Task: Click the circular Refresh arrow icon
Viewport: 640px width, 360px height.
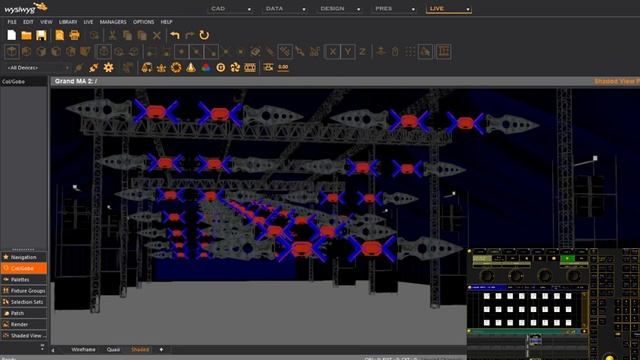Action: click(x=204, y=35)
